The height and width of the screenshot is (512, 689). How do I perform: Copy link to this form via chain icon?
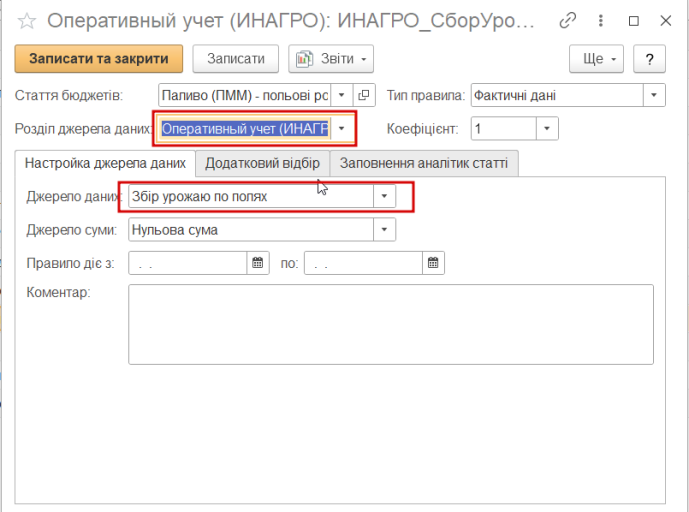click(x=567, y=21)
